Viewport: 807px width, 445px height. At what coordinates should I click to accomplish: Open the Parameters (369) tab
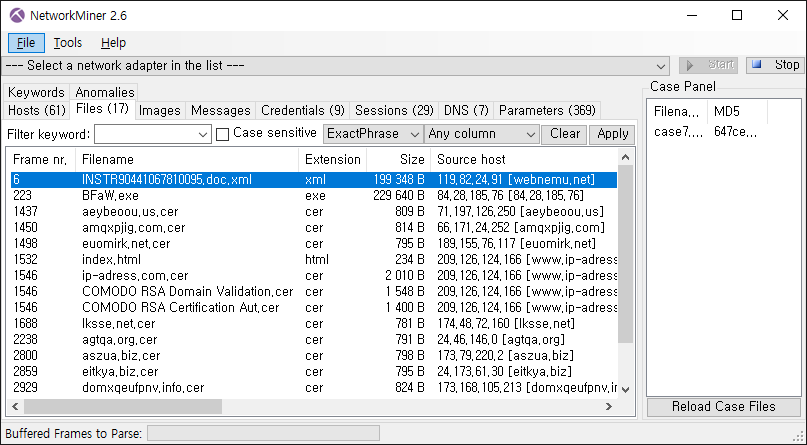547,110
